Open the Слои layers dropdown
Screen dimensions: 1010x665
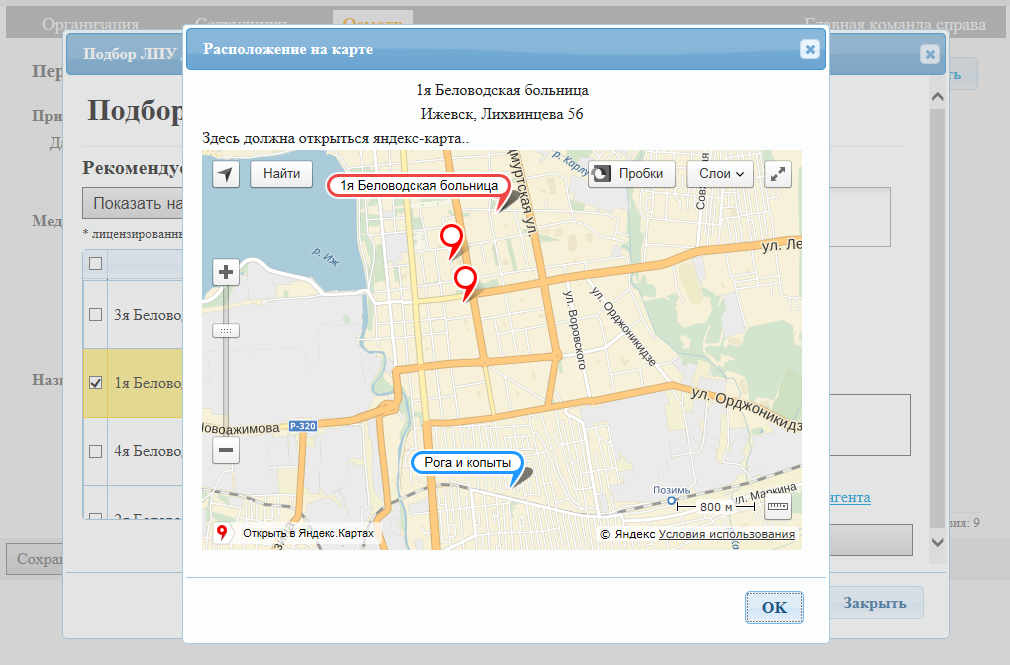click(x=719, y=174)
